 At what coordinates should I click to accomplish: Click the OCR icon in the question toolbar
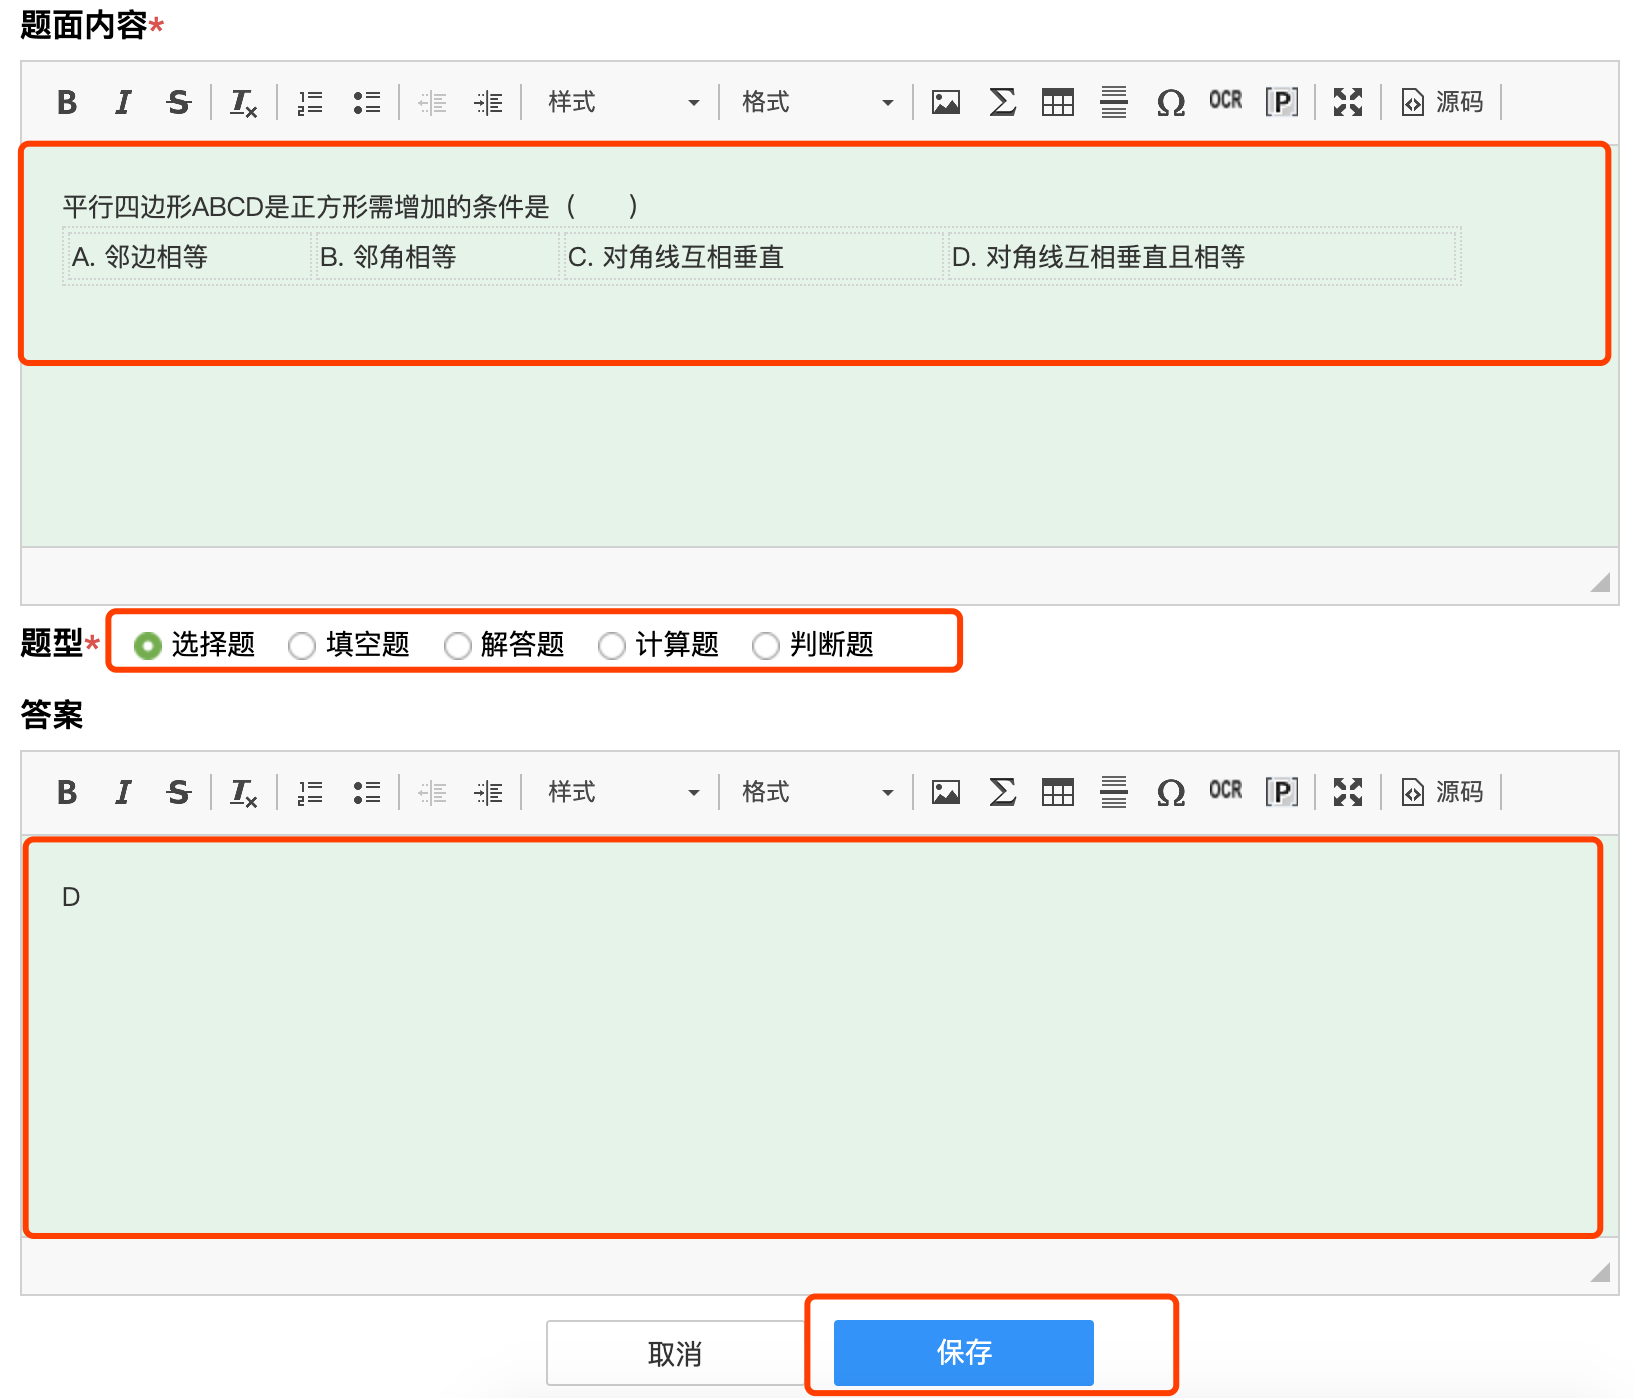pos(1225,101)
